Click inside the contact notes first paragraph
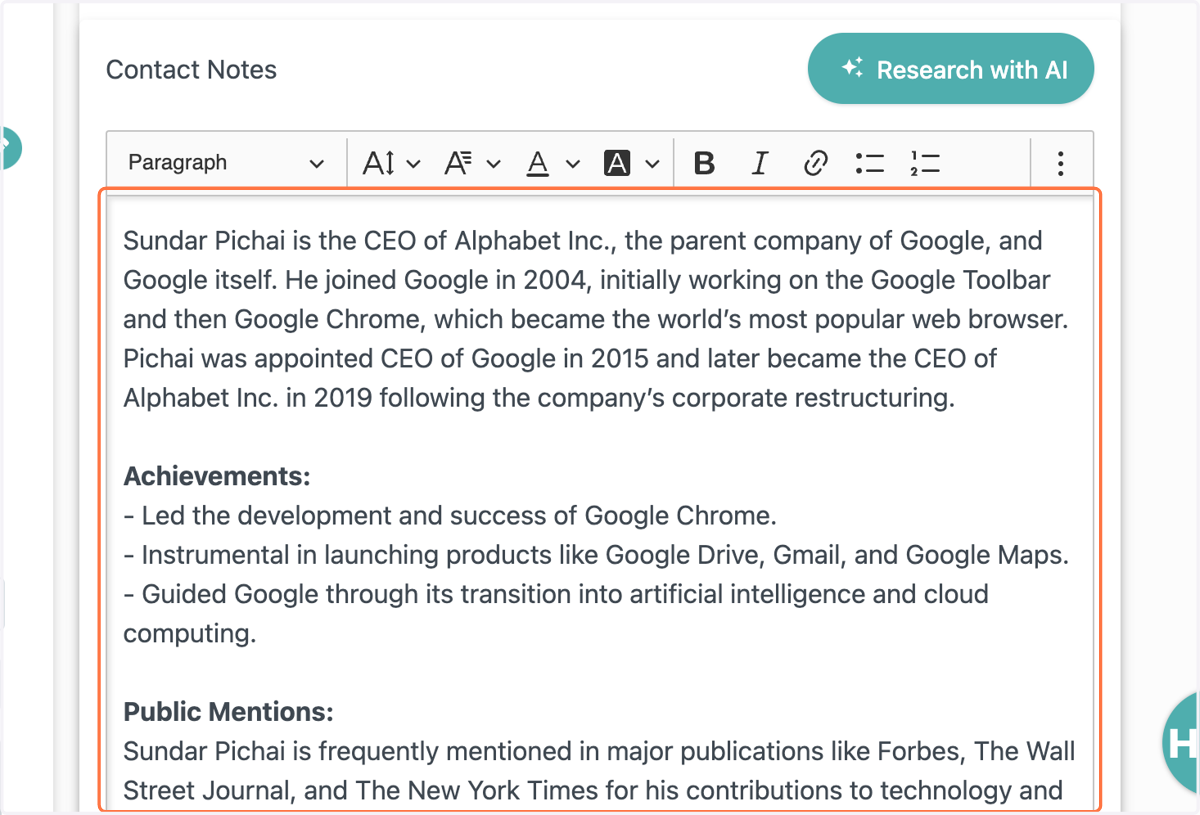This screenshot has height=815, width=1200. [597, 319]
